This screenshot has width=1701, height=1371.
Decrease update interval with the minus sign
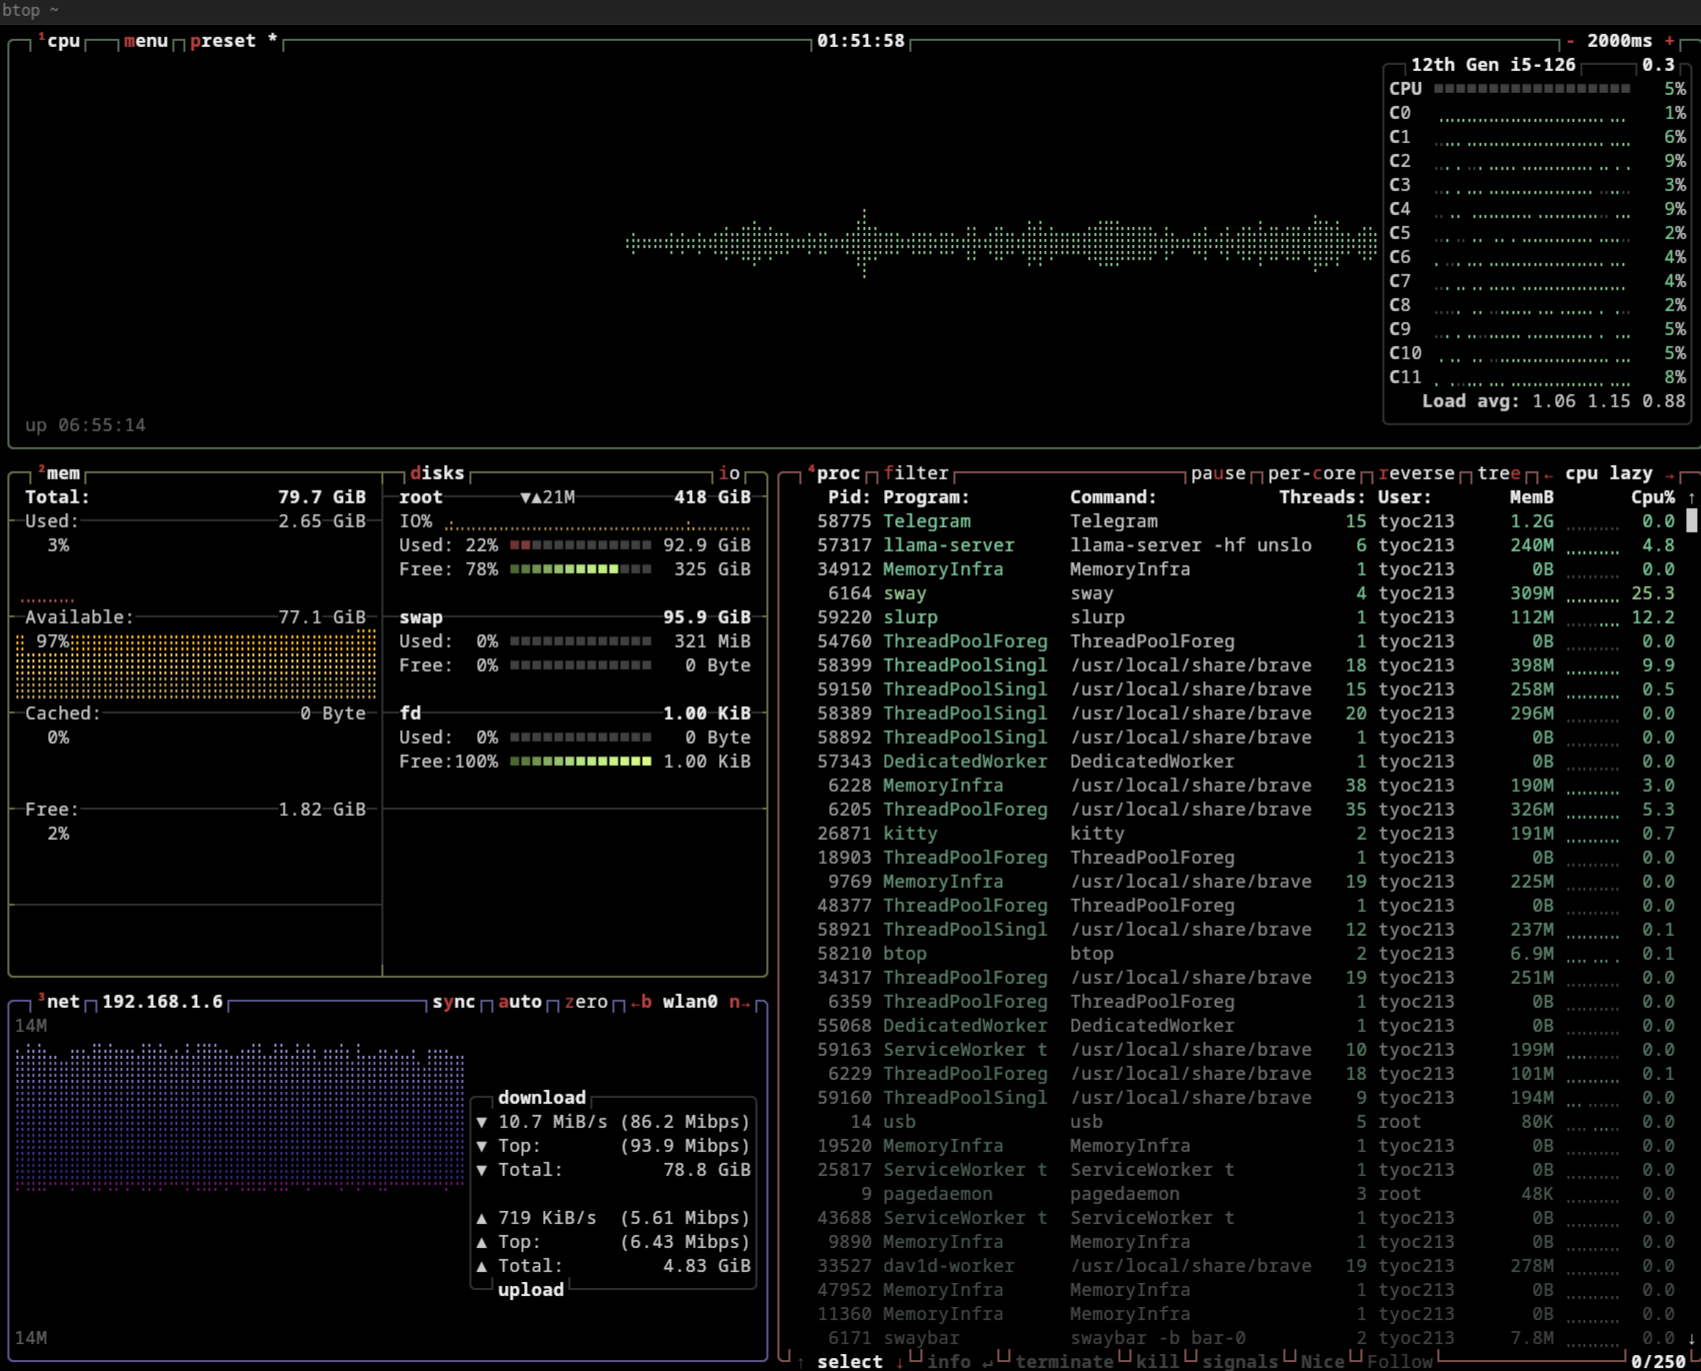[1571, 41]
